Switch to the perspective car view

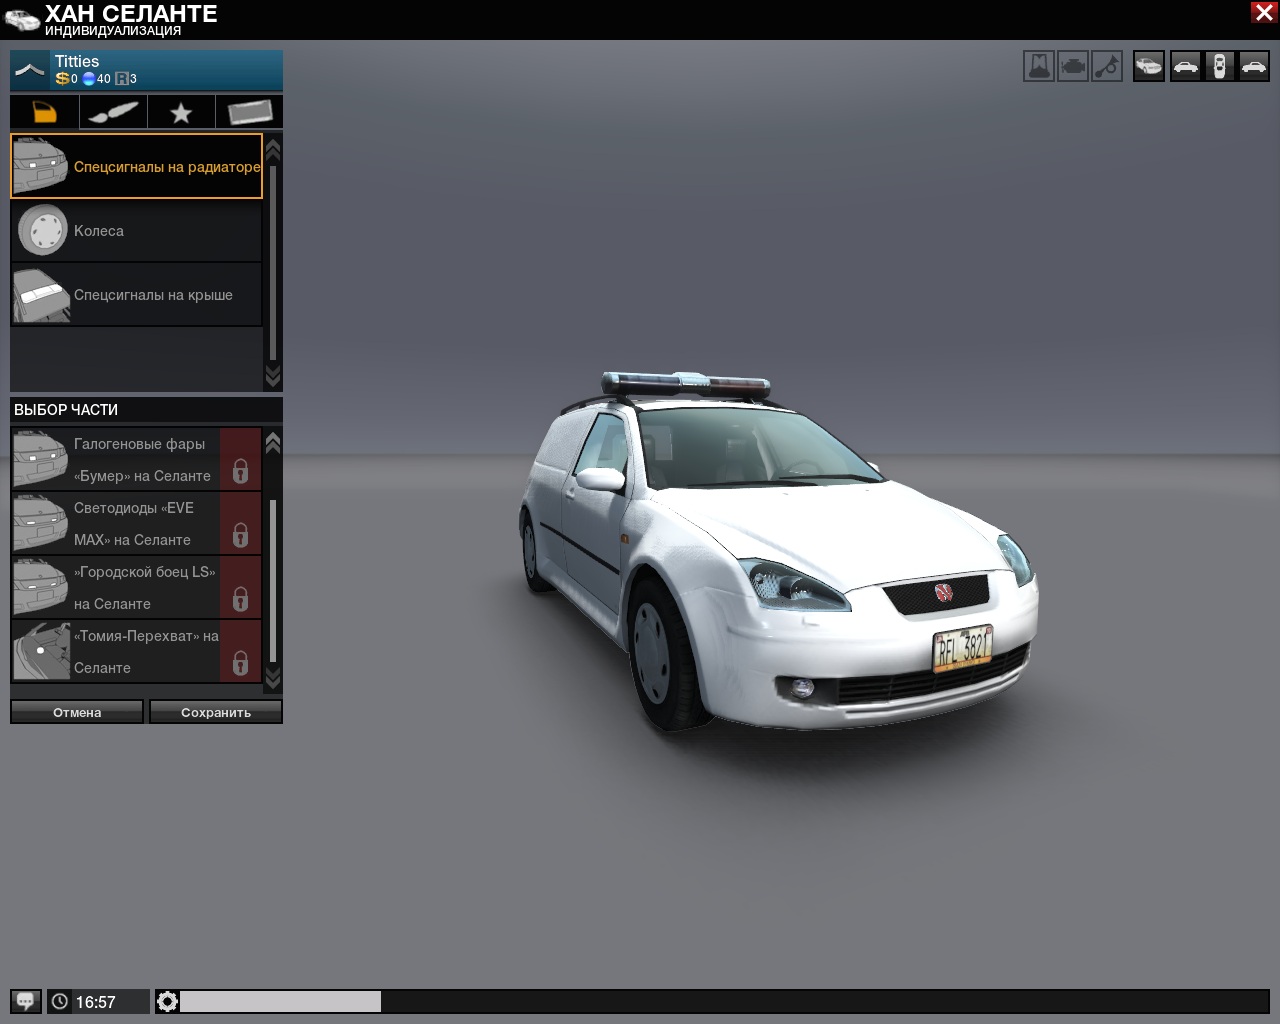click(x=1149, y=67)
